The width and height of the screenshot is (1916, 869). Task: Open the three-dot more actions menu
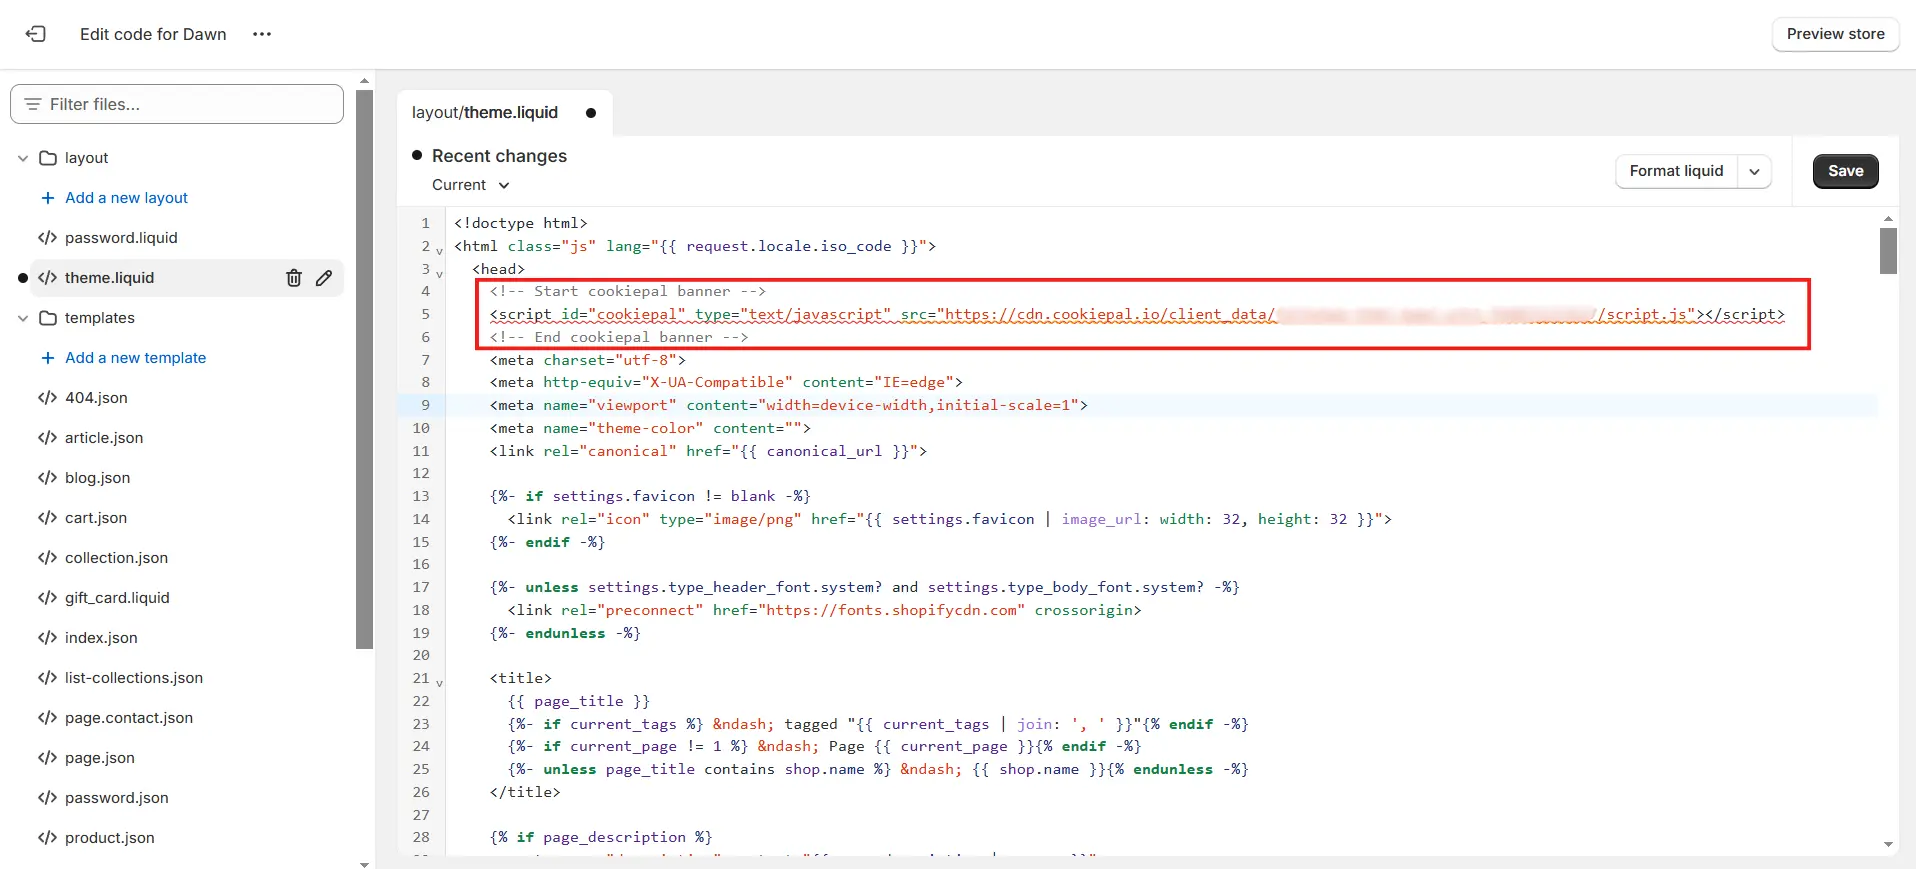click(x=262, y=34)
